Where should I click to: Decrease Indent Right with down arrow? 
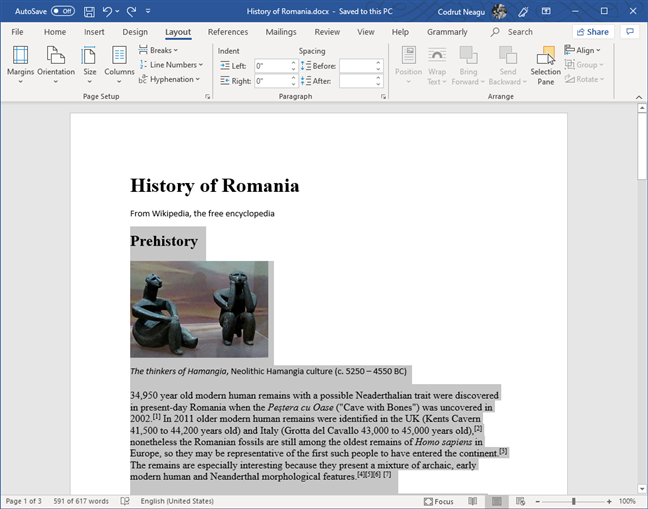(x=293, y=84)
